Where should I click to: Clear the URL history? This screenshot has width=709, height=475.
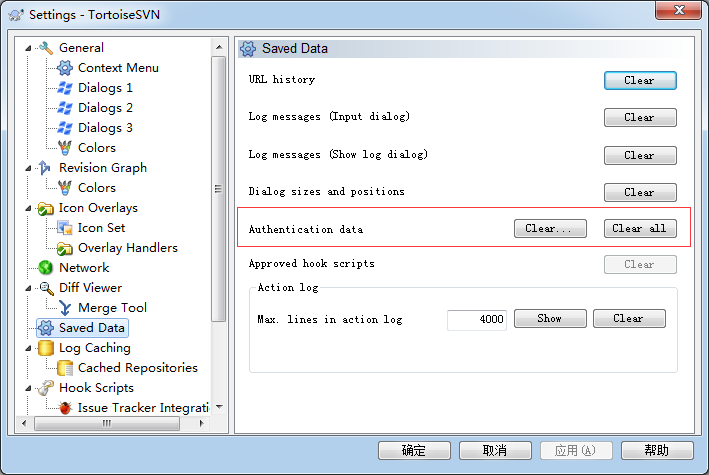[x=640, y=81]
